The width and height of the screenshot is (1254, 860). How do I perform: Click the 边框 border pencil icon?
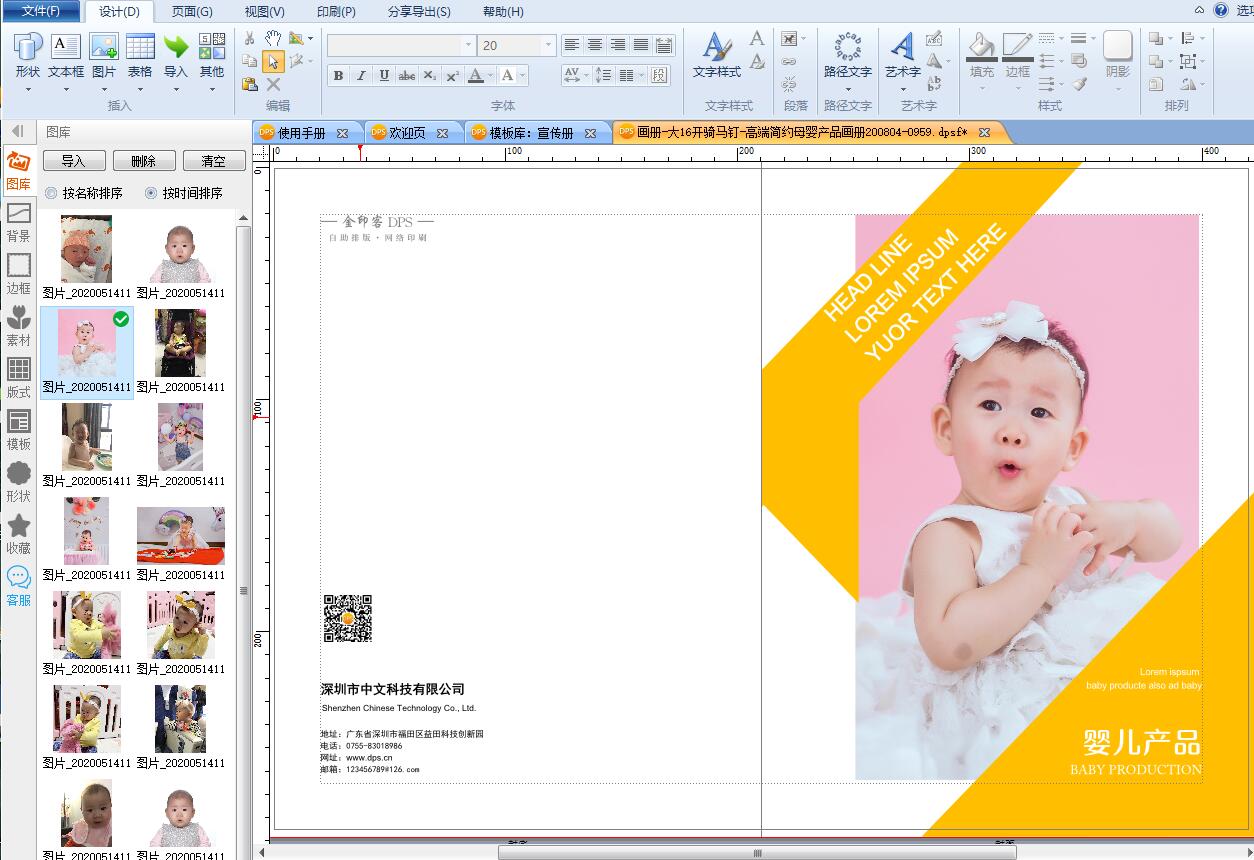1017,46
